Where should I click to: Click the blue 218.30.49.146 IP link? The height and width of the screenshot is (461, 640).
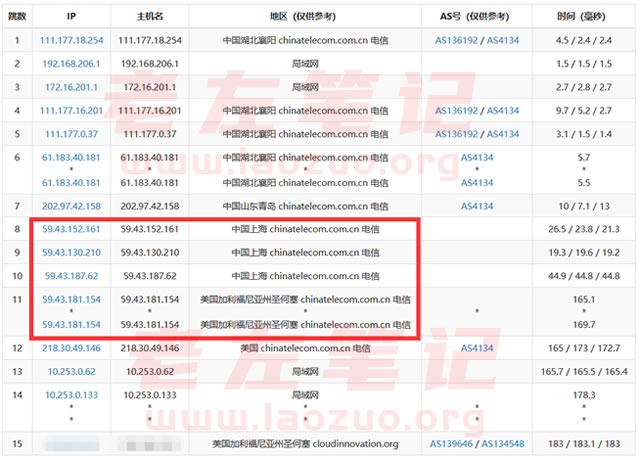click(x=71, y=347)
